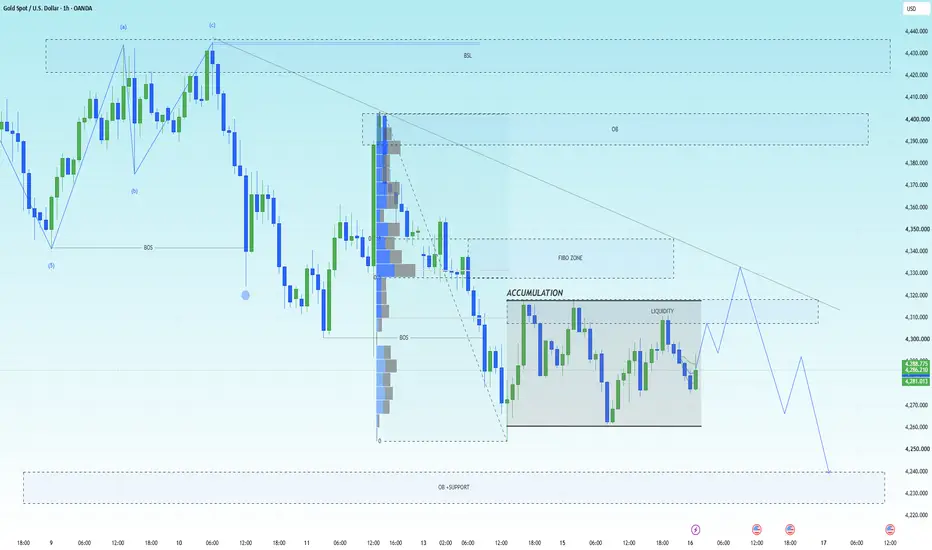The height and width of the screenshot is (550, 932).
Task: Select the ACCUMULATION heading text
Action: coord(534,293)
